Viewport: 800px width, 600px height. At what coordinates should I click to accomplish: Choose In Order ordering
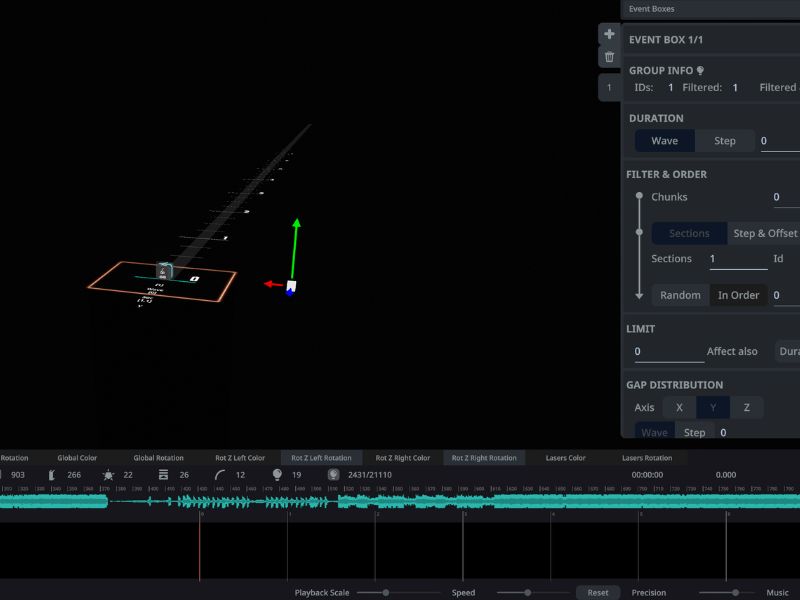pyautogui.click(x=738, y=295)
